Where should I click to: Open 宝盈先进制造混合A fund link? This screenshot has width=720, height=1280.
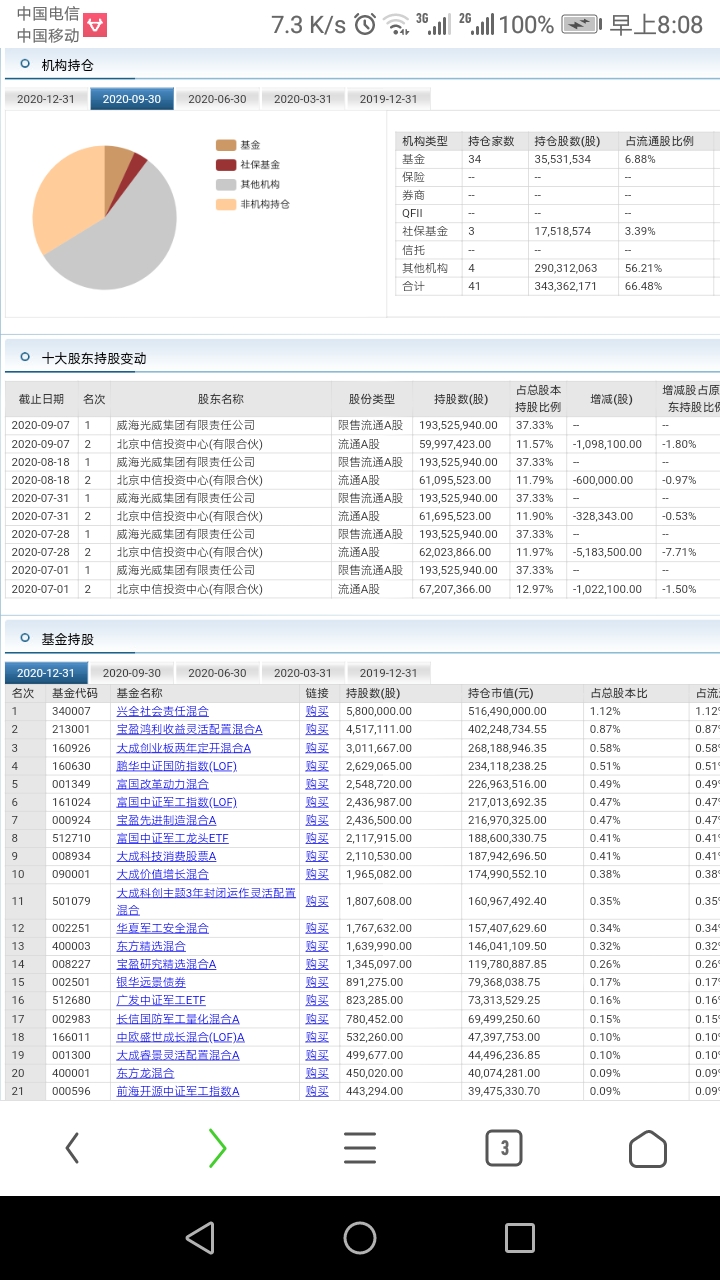pos(166,820)
